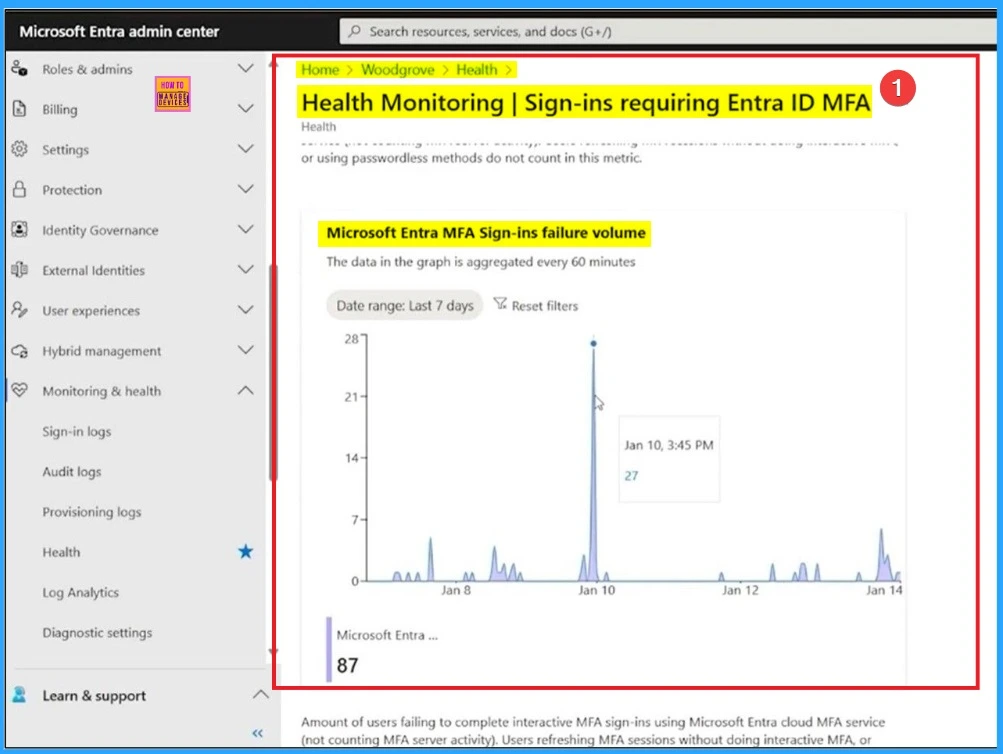This screenshot has height=754, width=1003.
Task: Click the External Identities icon
Action: [x=19, y=270]
